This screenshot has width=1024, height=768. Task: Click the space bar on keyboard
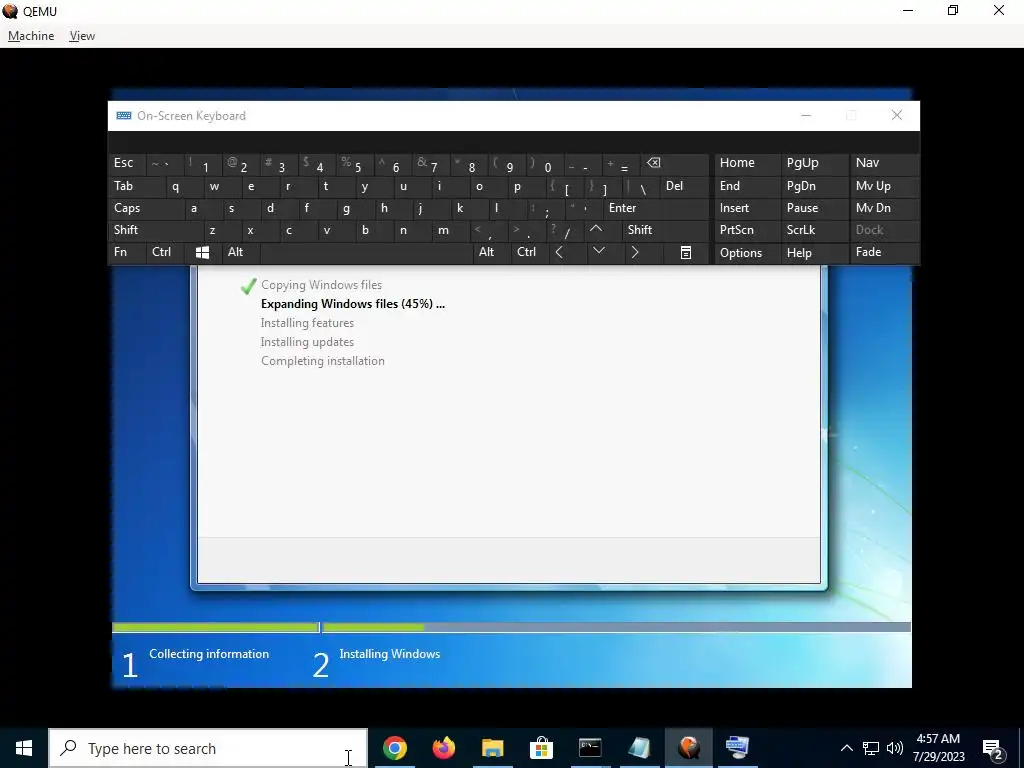(x=366, y=253)
